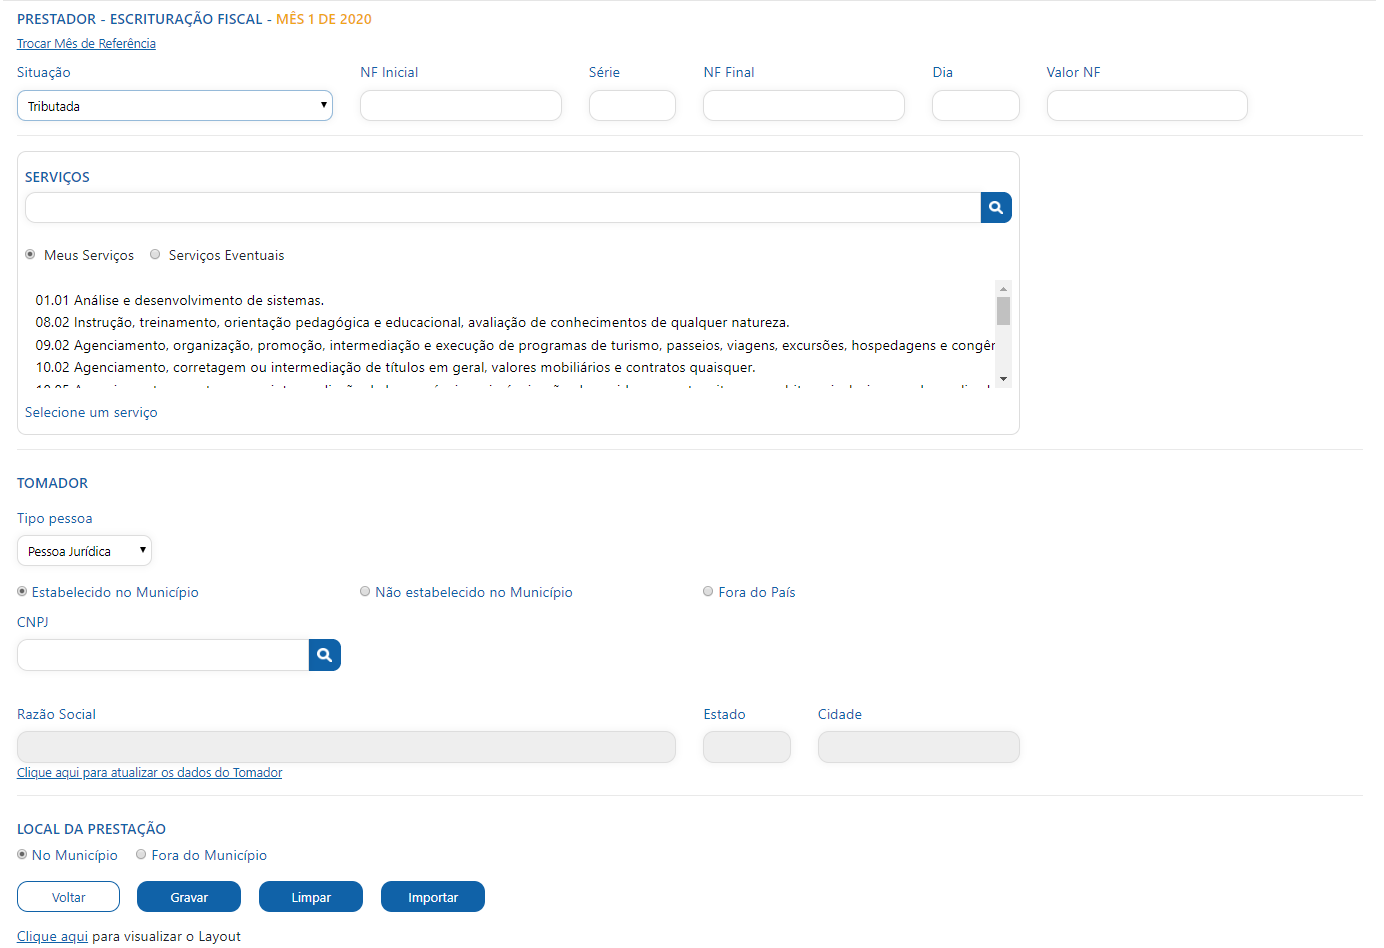
Task: Click the services list scrollbar thumb
Action: tap(1003, 311)
